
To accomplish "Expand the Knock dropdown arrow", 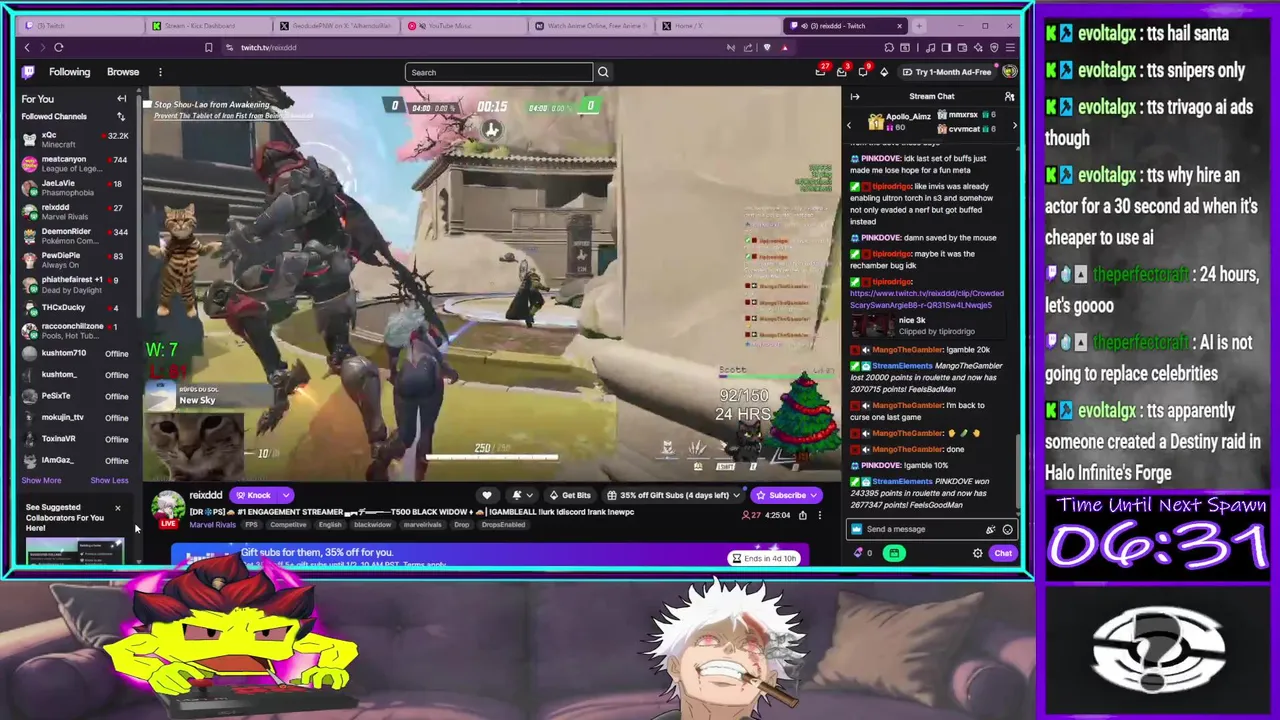I will click(285, 495).
